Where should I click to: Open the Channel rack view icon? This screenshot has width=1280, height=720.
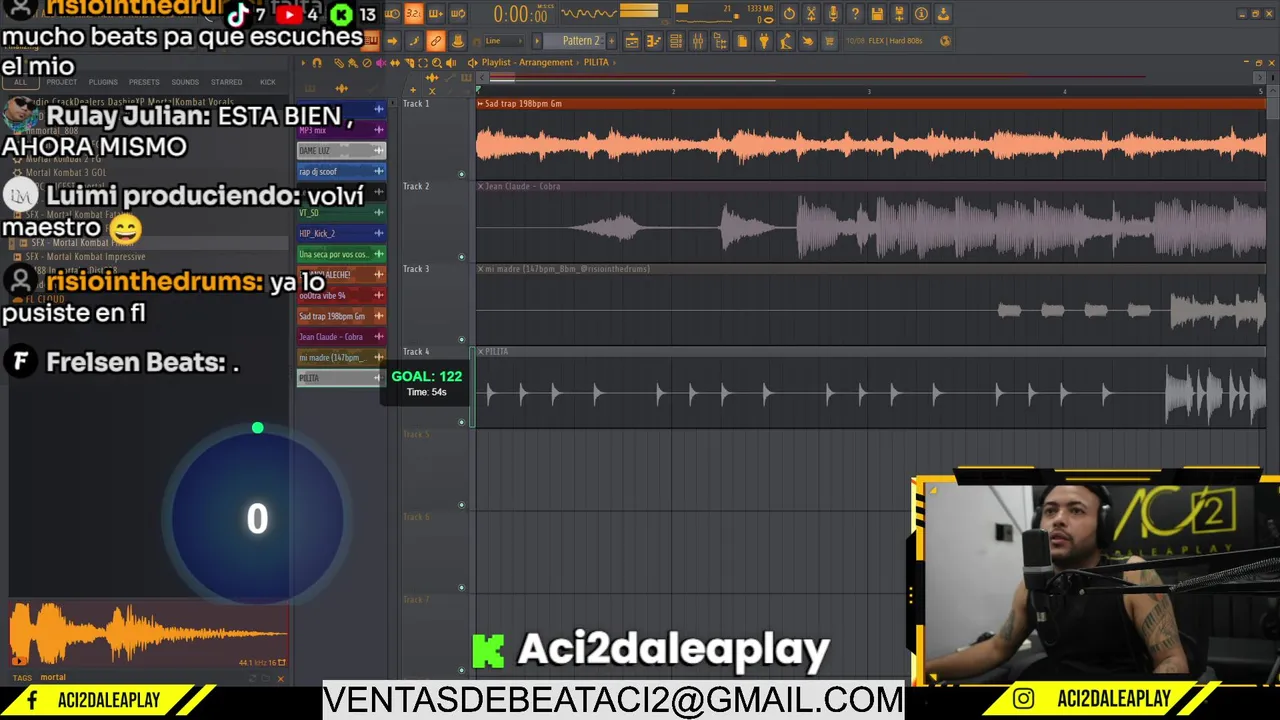click(x=676, y=41)
